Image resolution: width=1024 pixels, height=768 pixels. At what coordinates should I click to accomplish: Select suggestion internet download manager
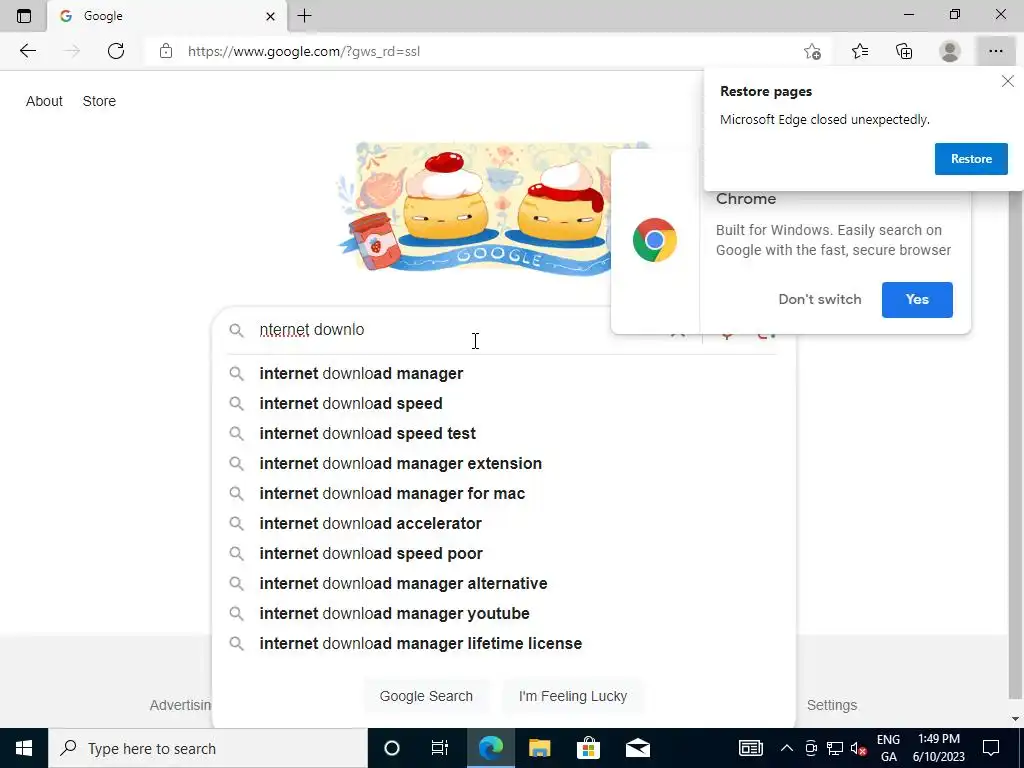[504, 374]
